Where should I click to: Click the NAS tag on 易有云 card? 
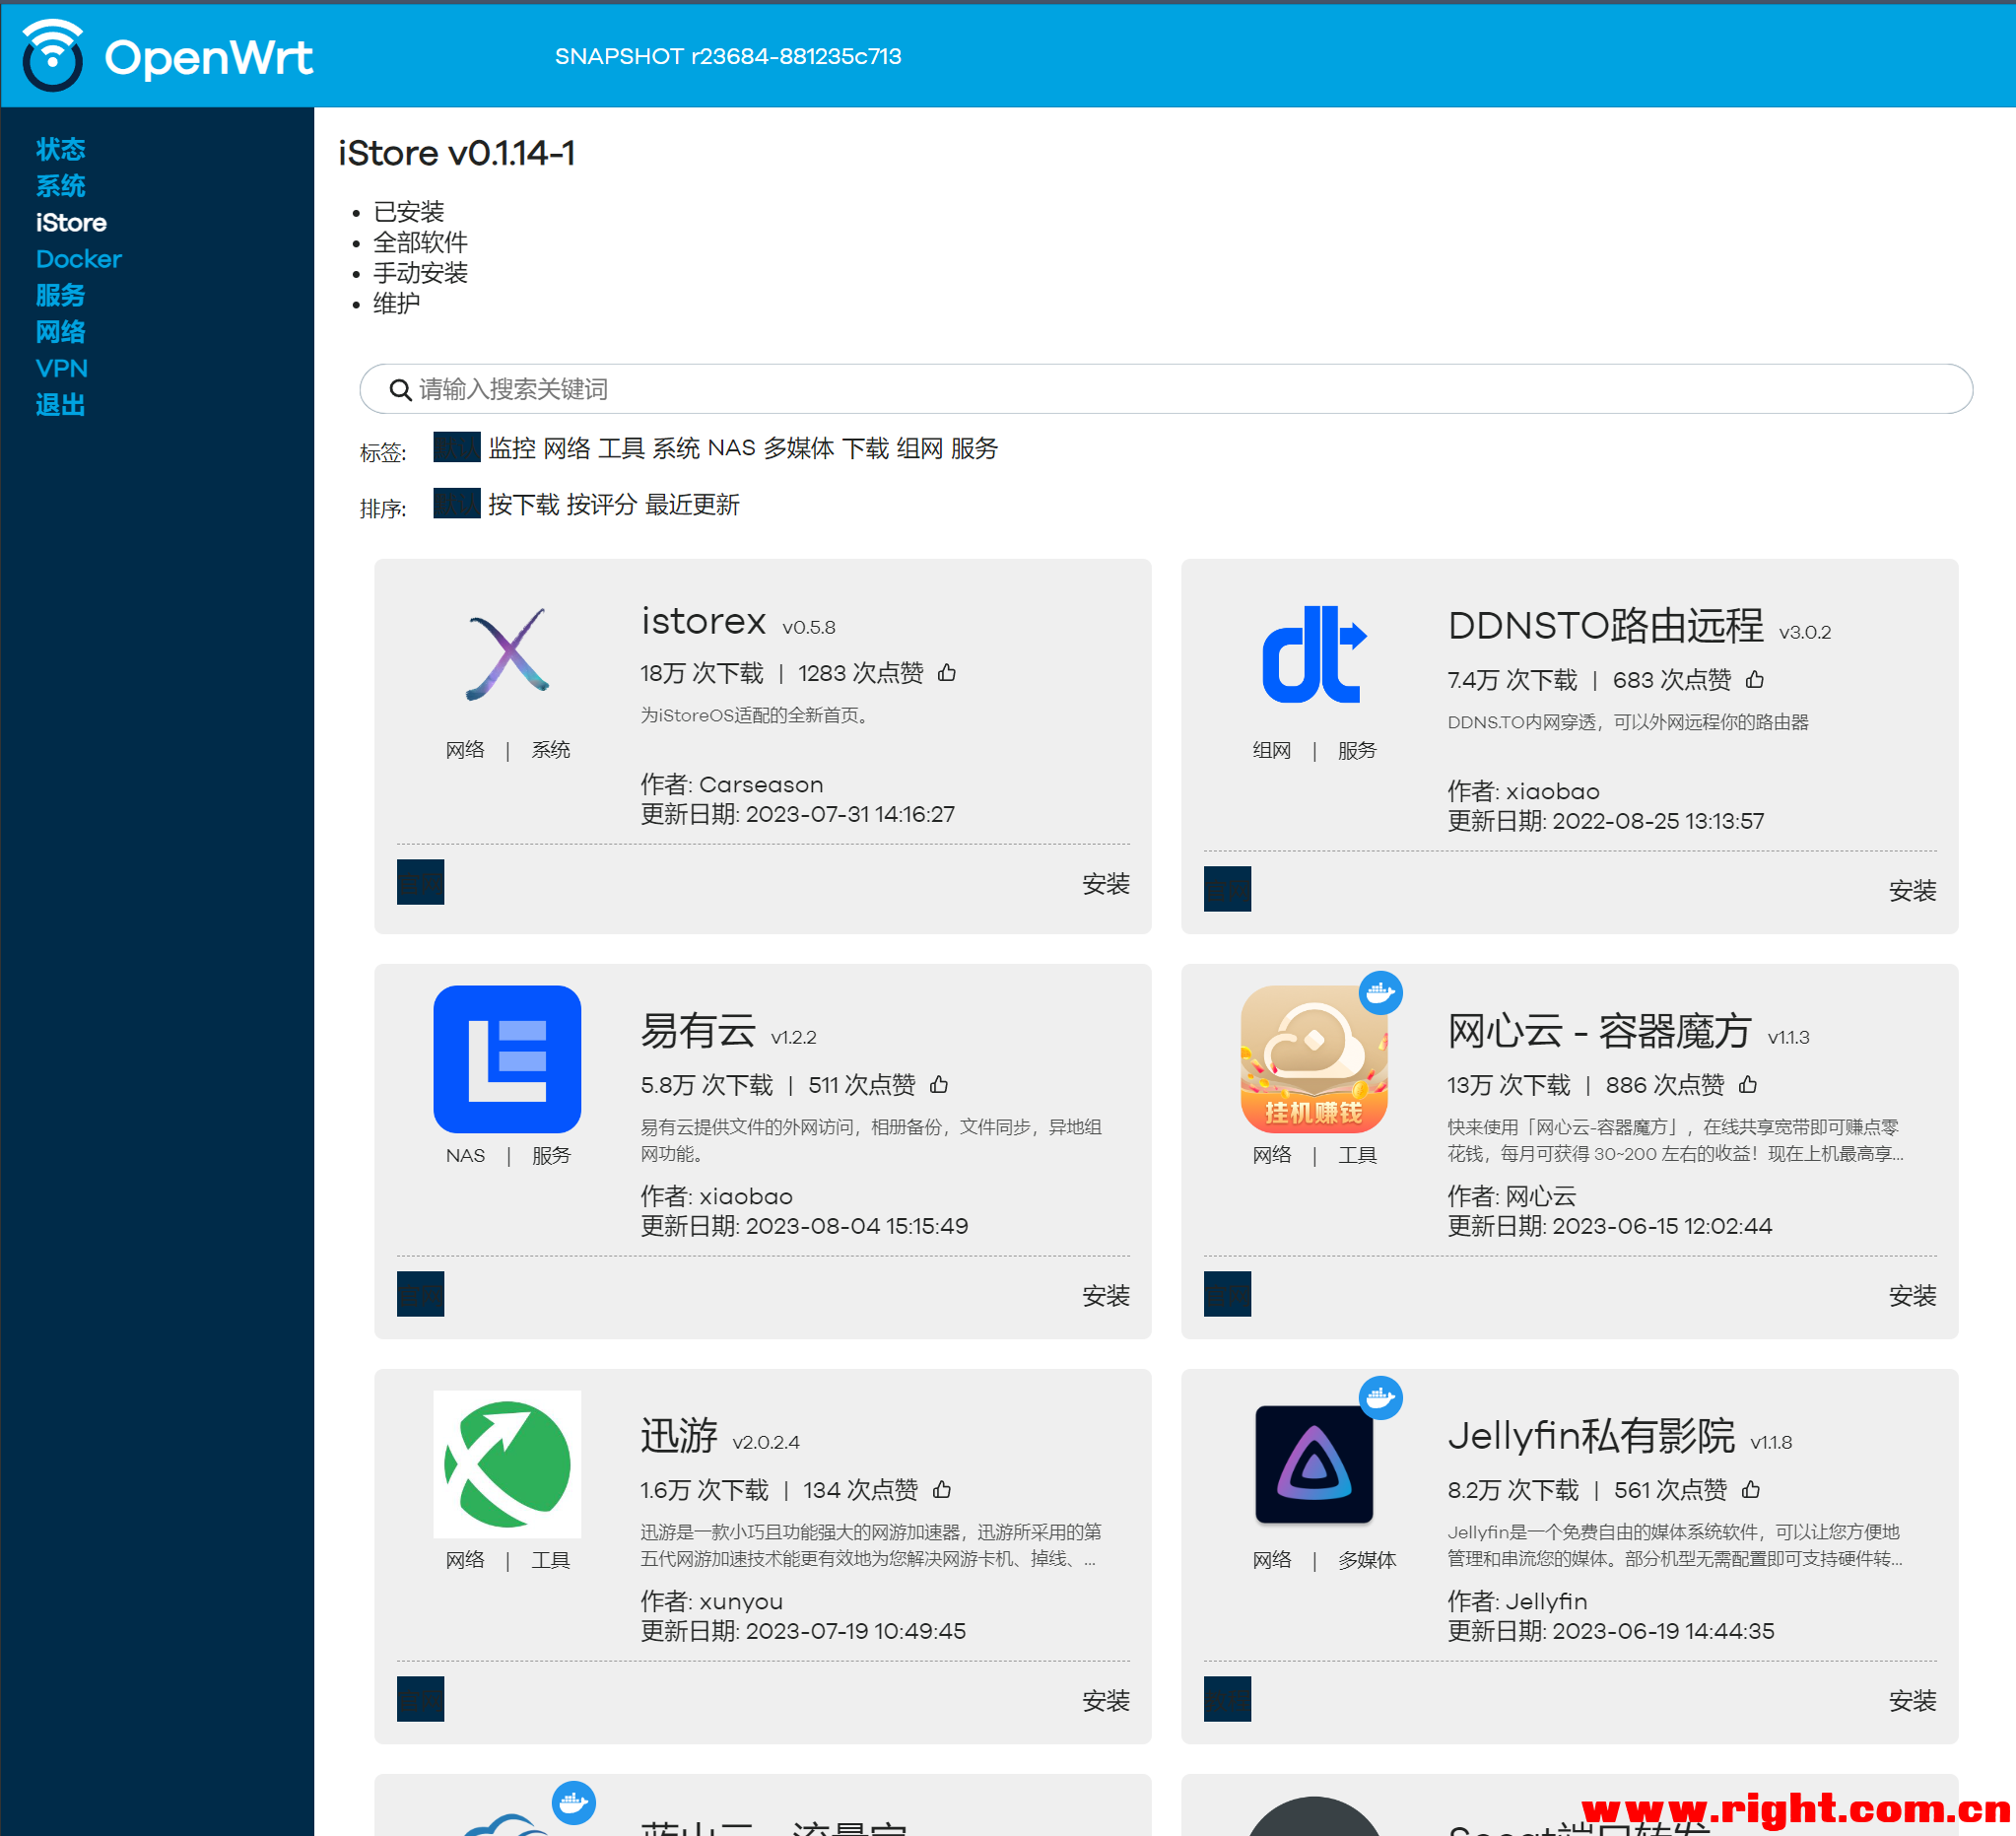pos(465,1155)
